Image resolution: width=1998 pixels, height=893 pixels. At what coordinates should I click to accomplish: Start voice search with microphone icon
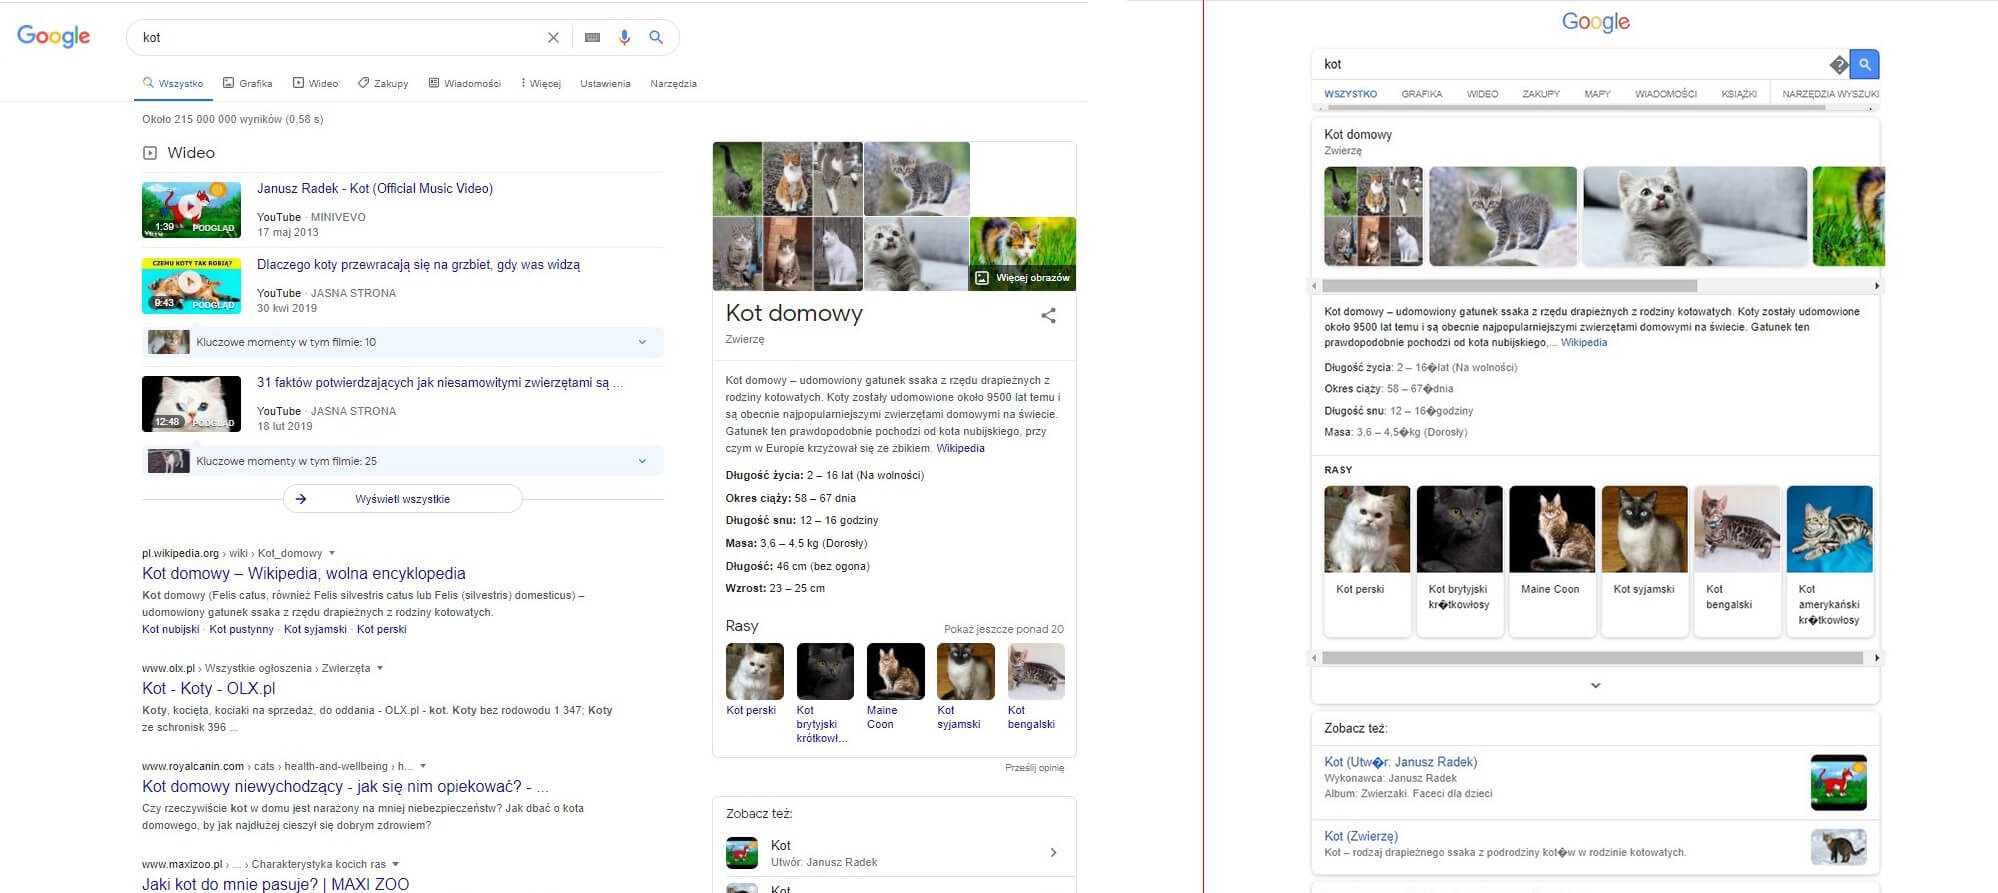624,37
